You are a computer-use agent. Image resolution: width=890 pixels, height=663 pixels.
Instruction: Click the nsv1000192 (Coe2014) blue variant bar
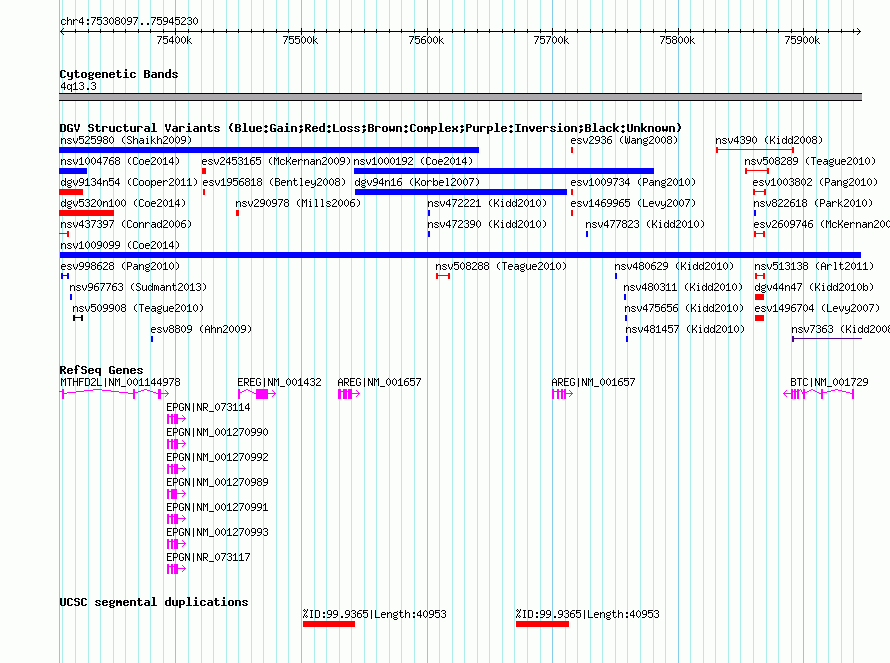503,171
